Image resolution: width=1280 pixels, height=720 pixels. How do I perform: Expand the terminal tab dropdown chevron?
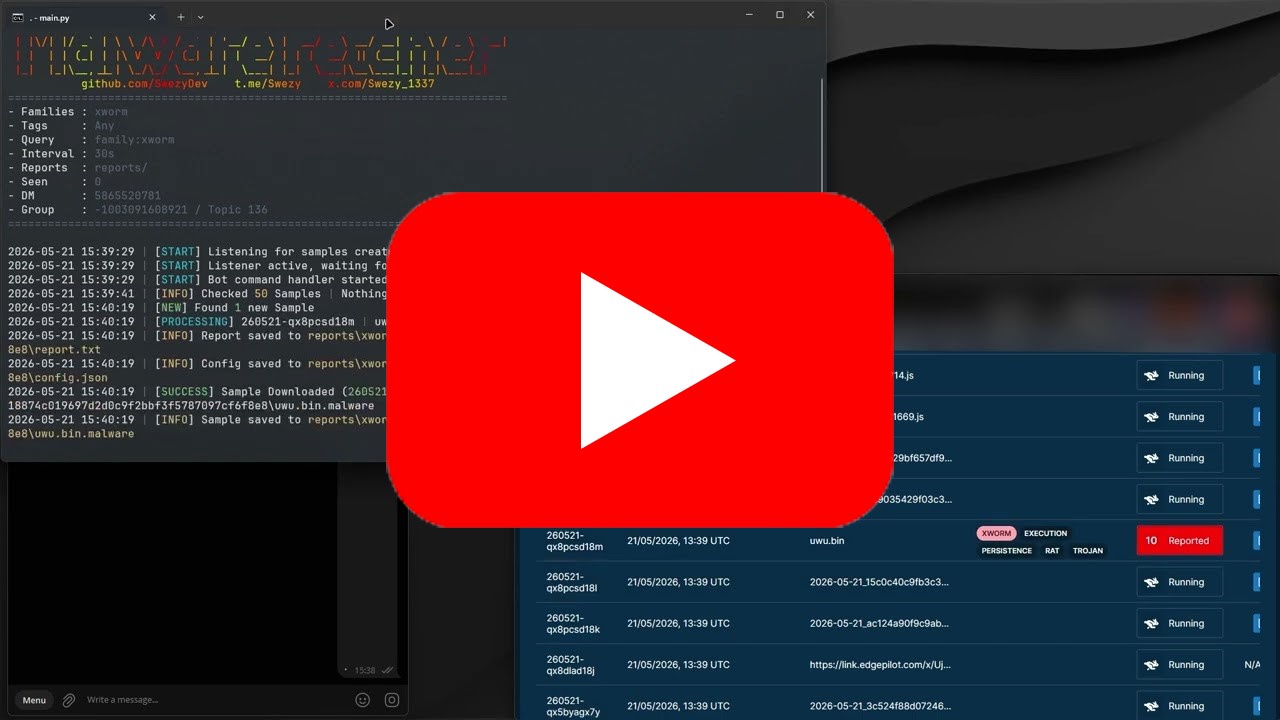(x=201, y=17)
